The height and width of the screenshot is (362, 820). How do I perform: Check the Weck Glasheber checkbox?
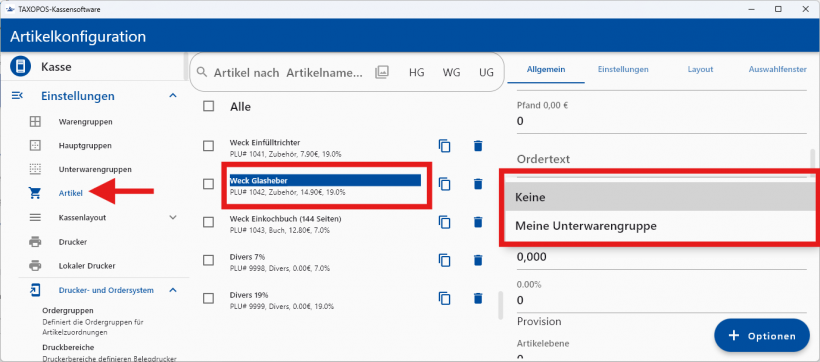point(209,184)
